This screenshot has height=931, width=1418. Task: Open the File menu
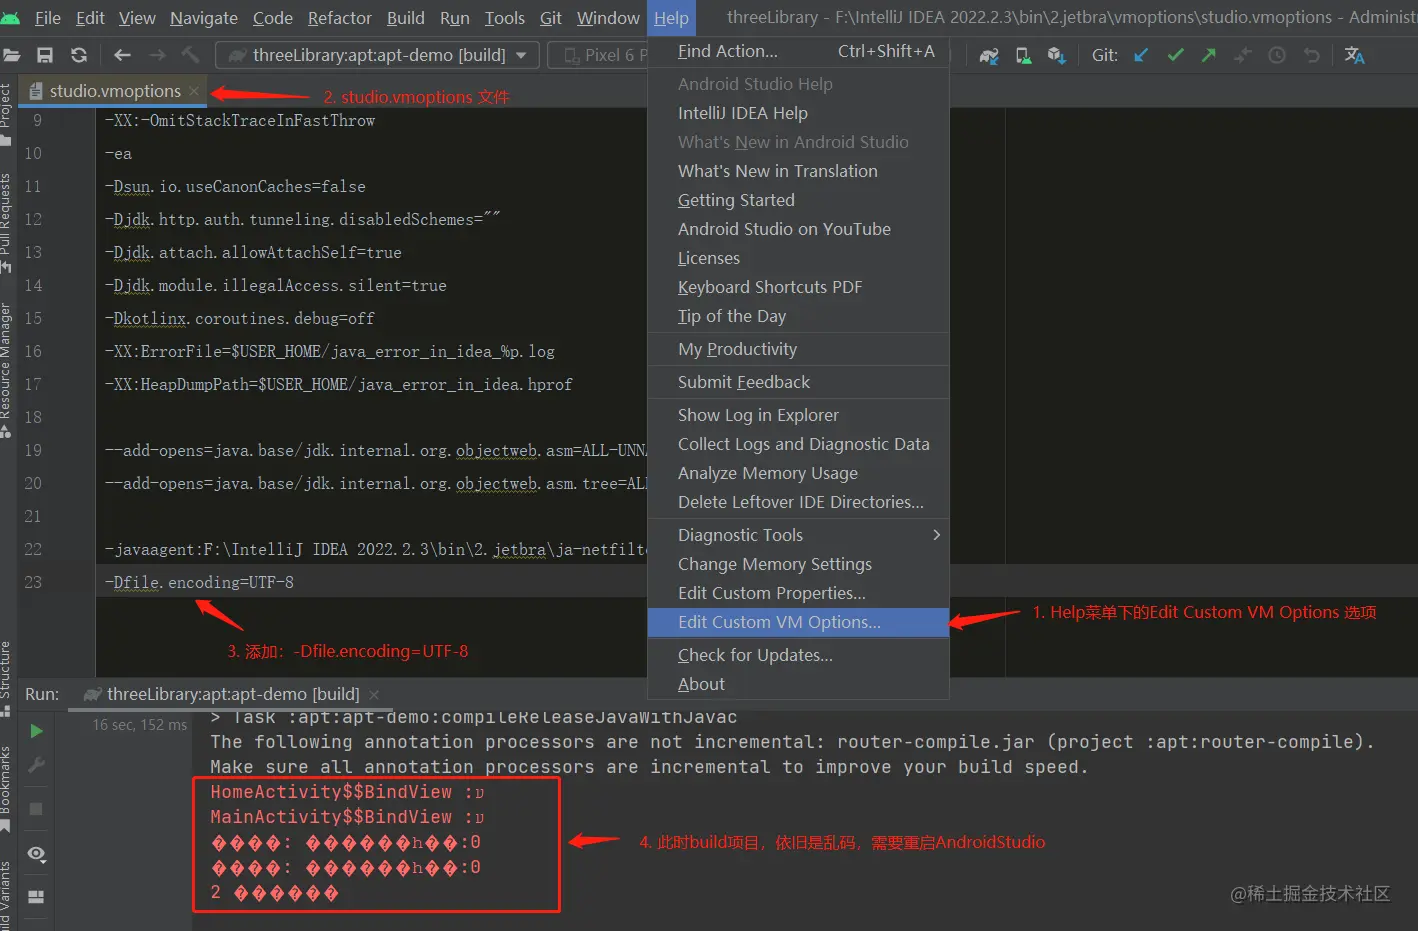[x=48, y=18]
